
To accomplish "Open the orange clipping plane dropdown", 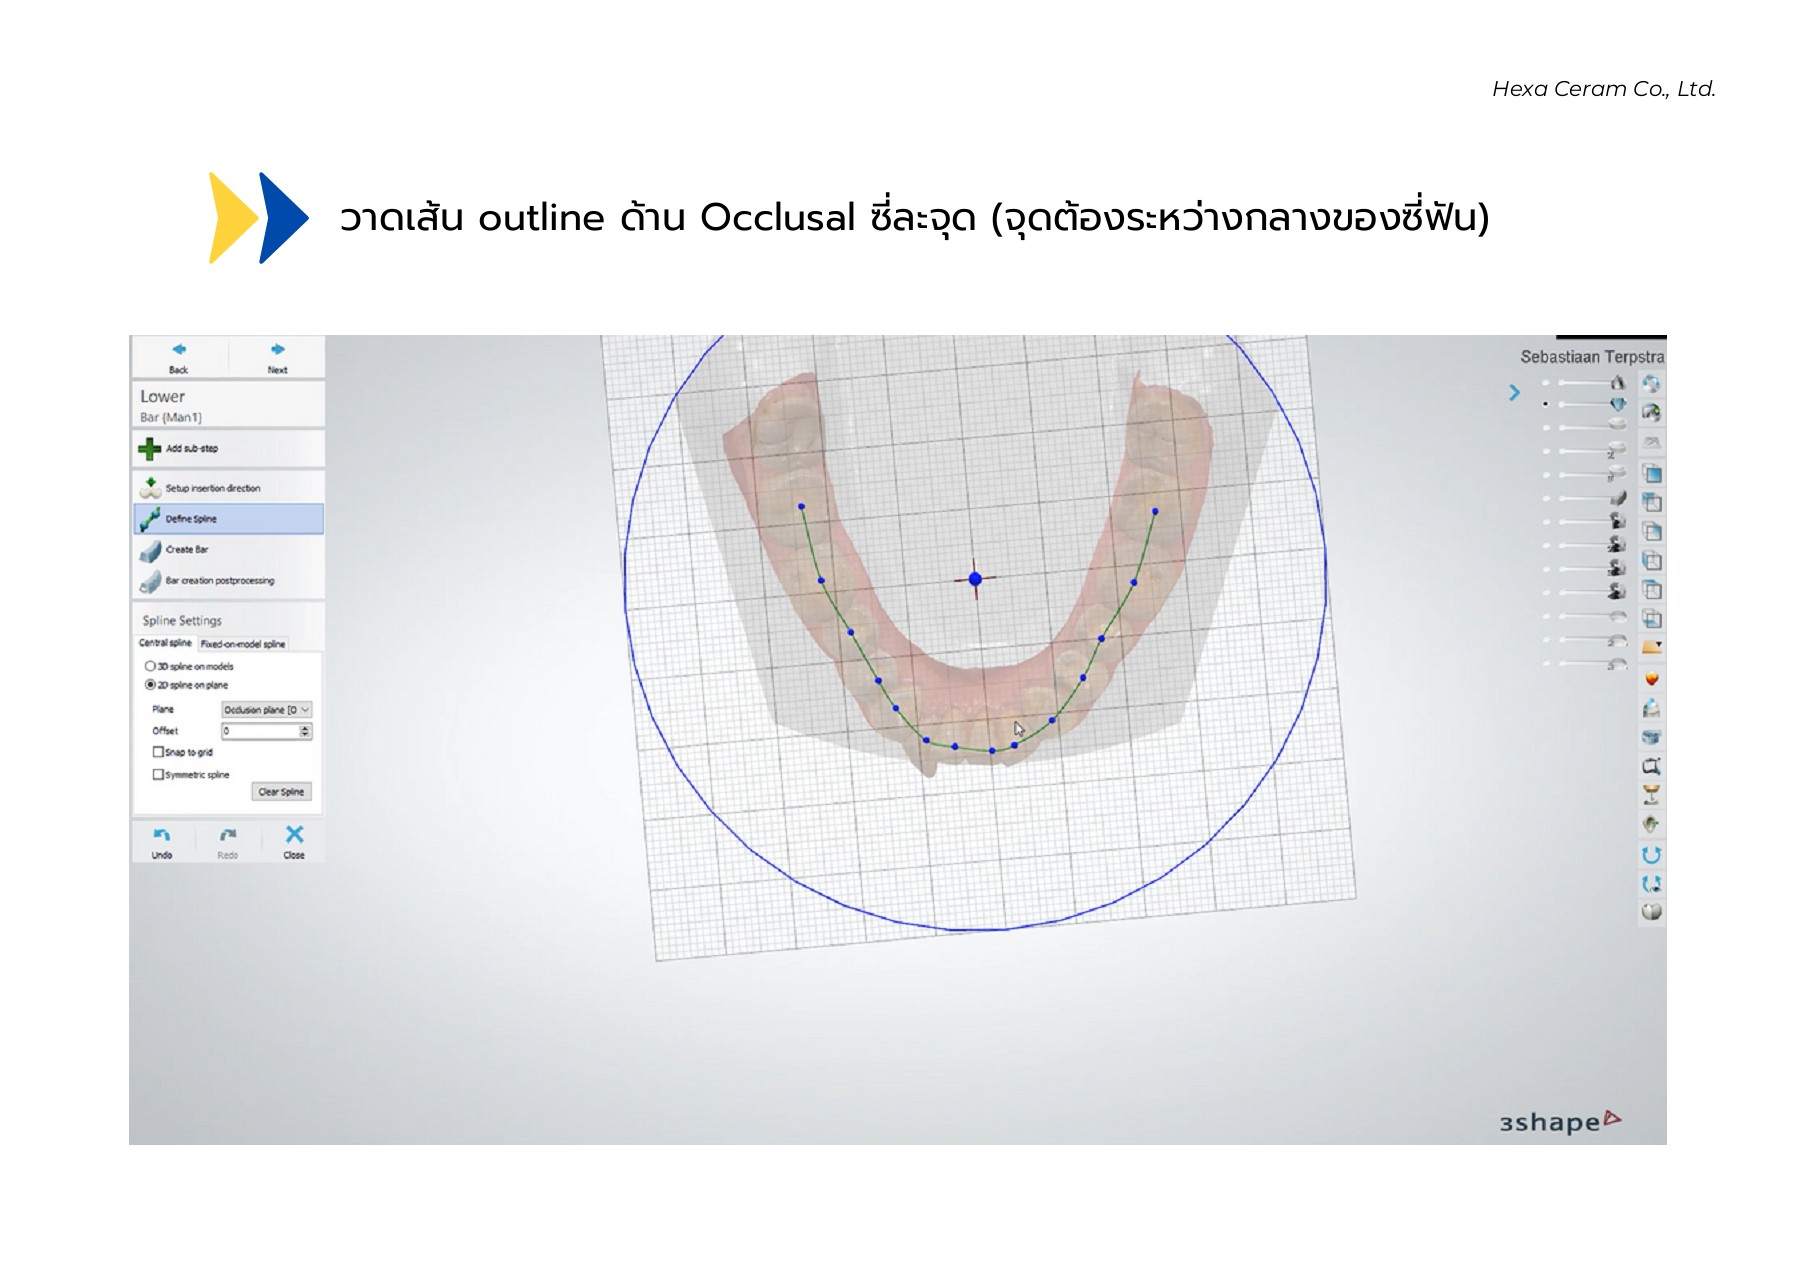I will (x=1652, y=648).
